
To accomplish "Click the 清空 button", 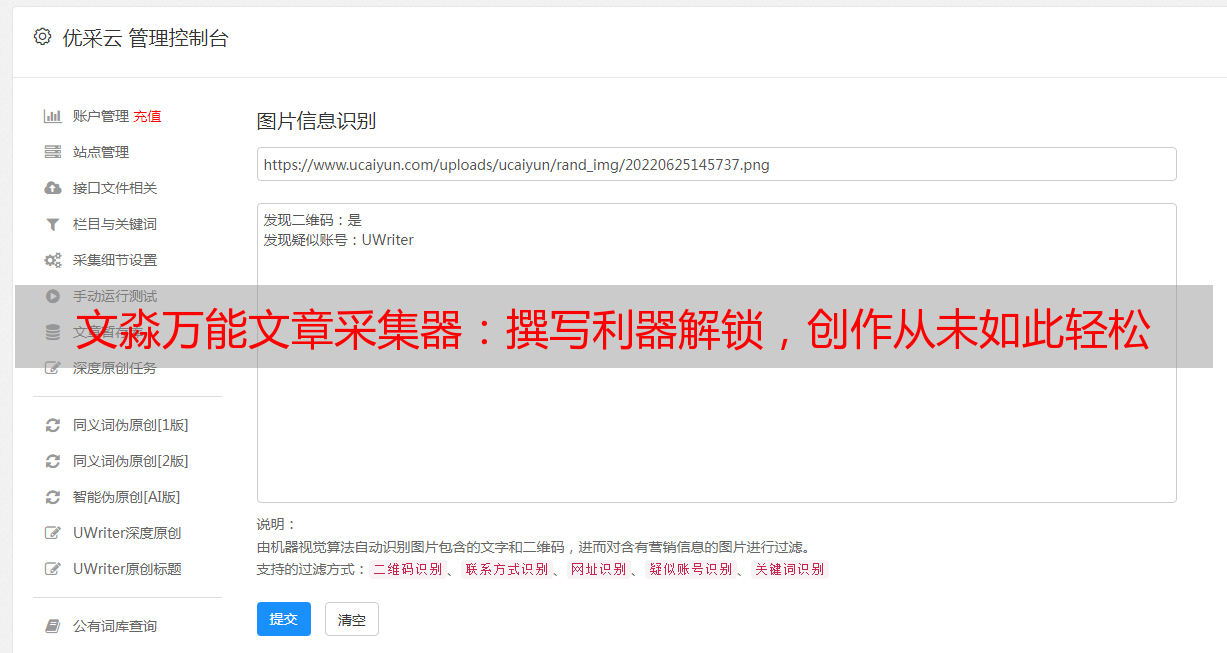I will coord(352,619).
